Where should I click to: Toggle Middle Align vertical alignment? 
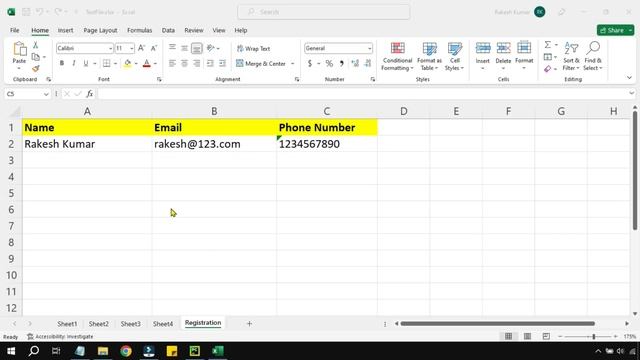click(184, 48)
